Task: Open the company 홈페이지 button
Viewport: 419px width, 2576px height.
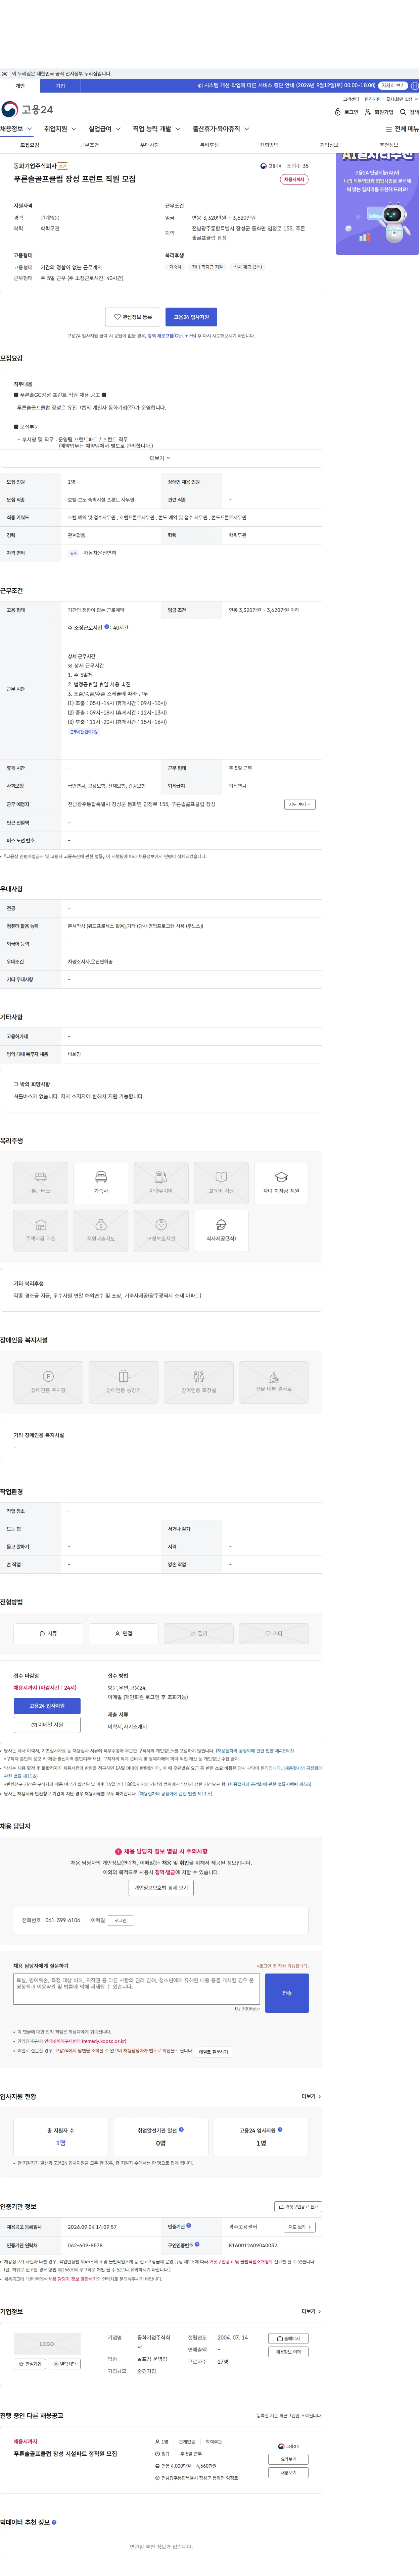Action: click(288, 2339)
